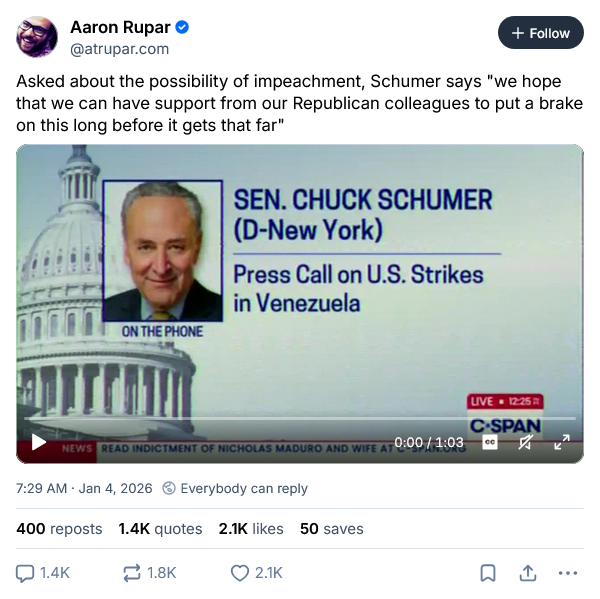Share the post via share icon
600x599 pixels.
pyautogui.click(x=527, y=573)
